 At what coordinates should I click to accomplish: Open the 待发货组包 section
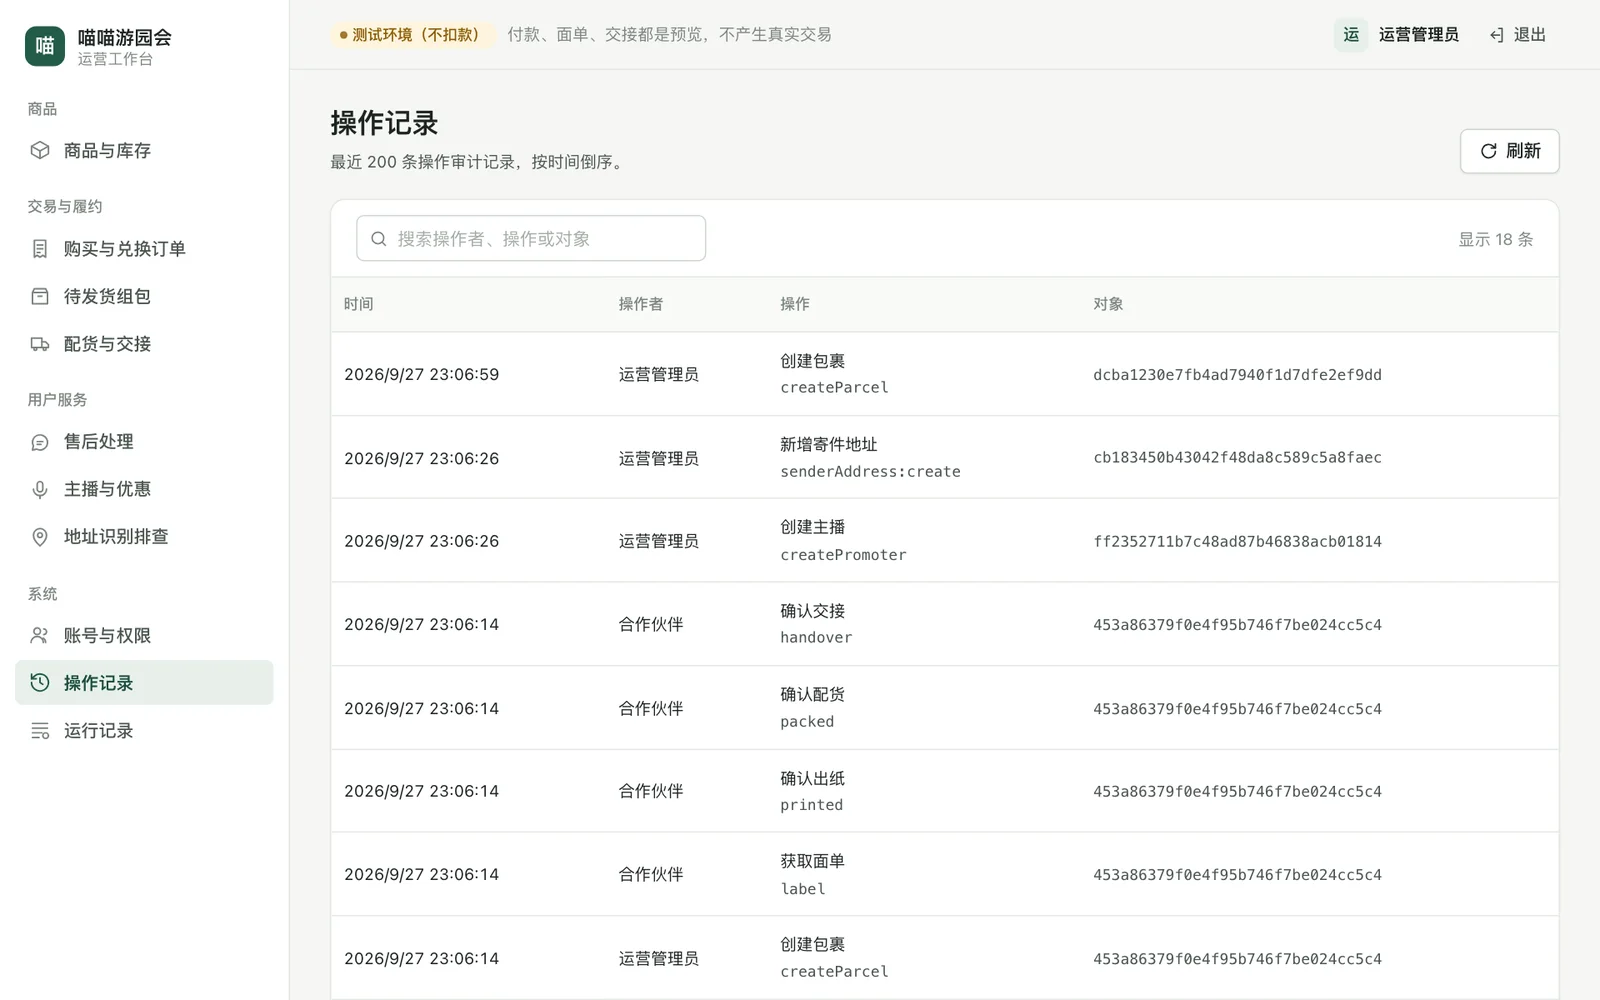[x=144, y=296]
